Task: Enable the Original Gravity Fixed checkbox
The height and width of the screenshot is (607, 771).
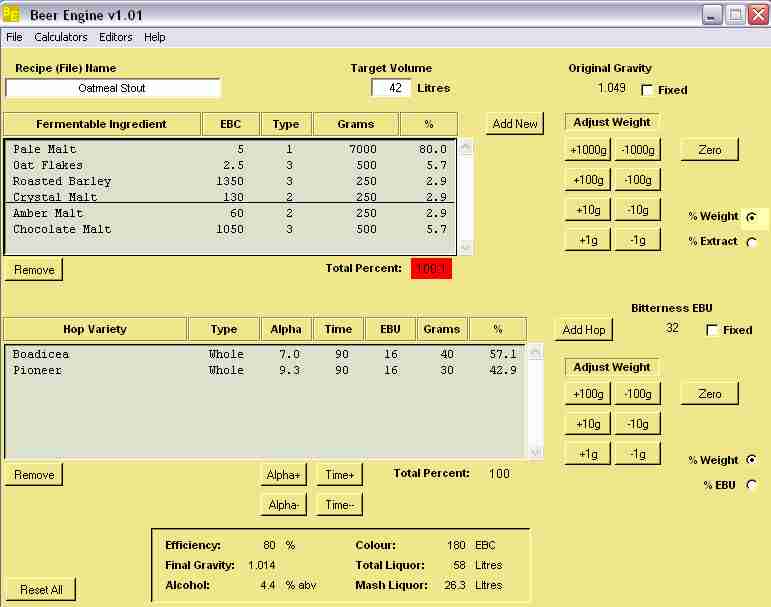Action: pyautogui.click(x=647, y=90)
